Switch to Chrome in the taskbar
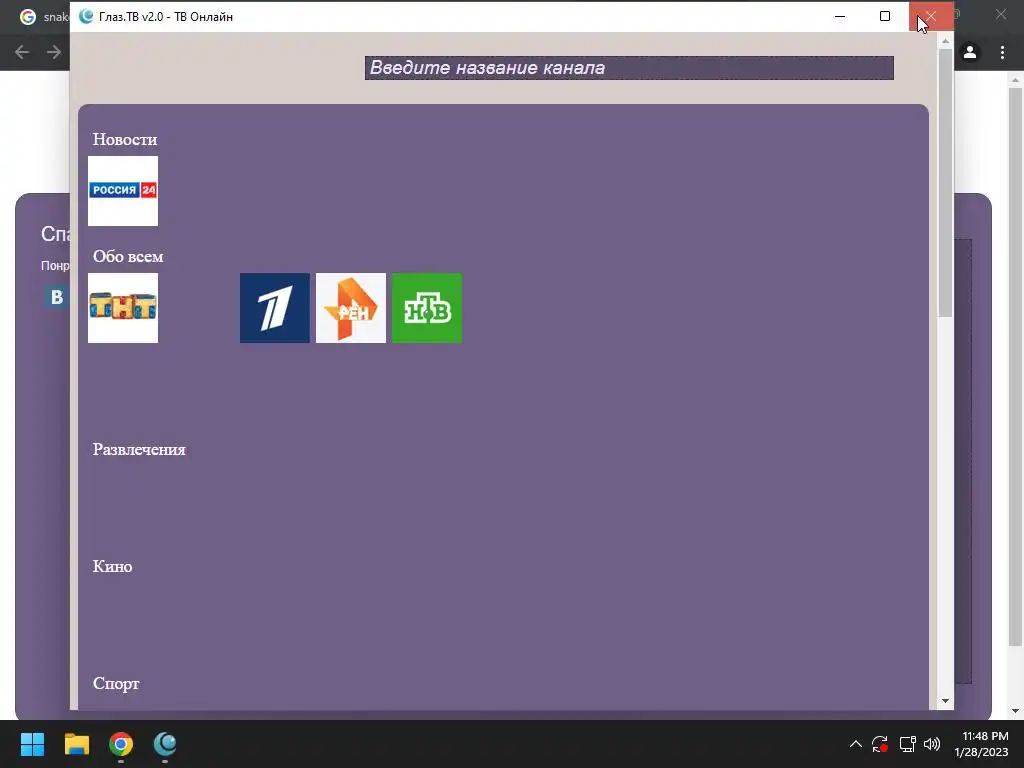 tap(121, 744)
